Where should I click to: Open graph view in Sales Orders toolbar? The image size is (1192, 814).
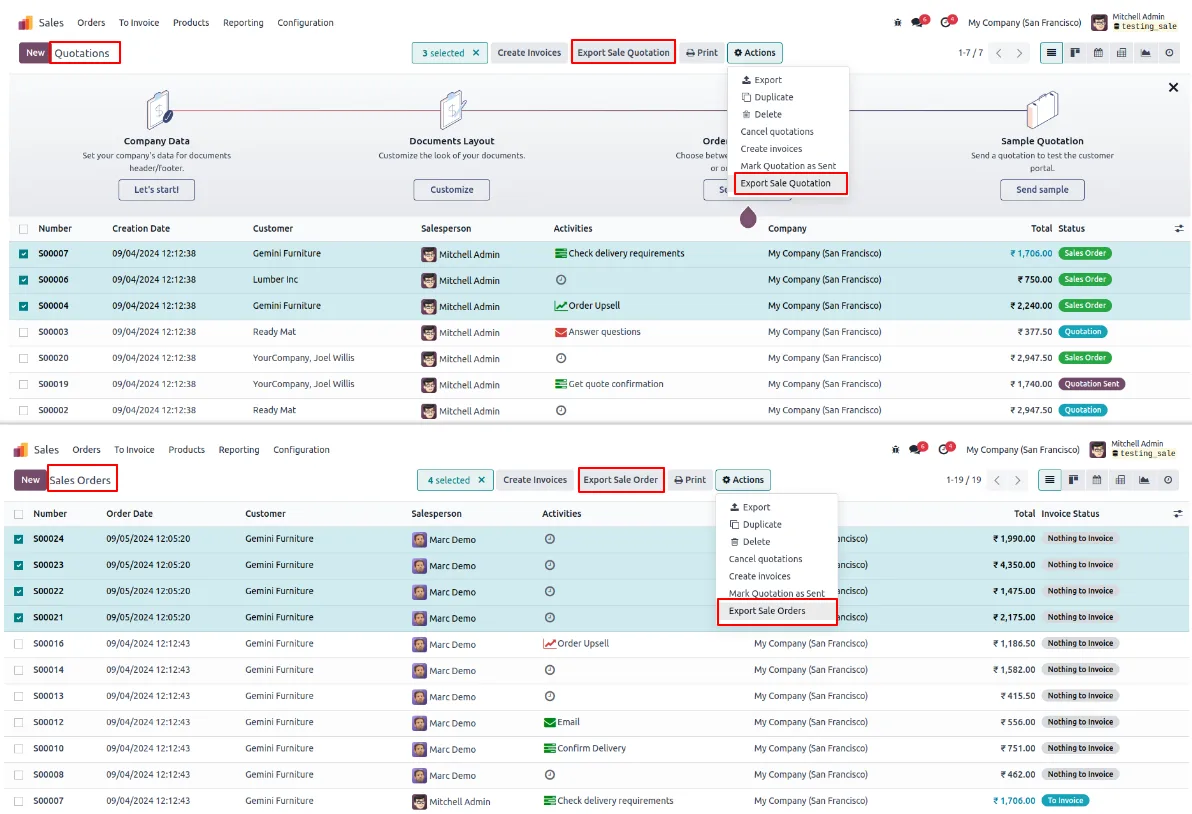point(1143,480)
